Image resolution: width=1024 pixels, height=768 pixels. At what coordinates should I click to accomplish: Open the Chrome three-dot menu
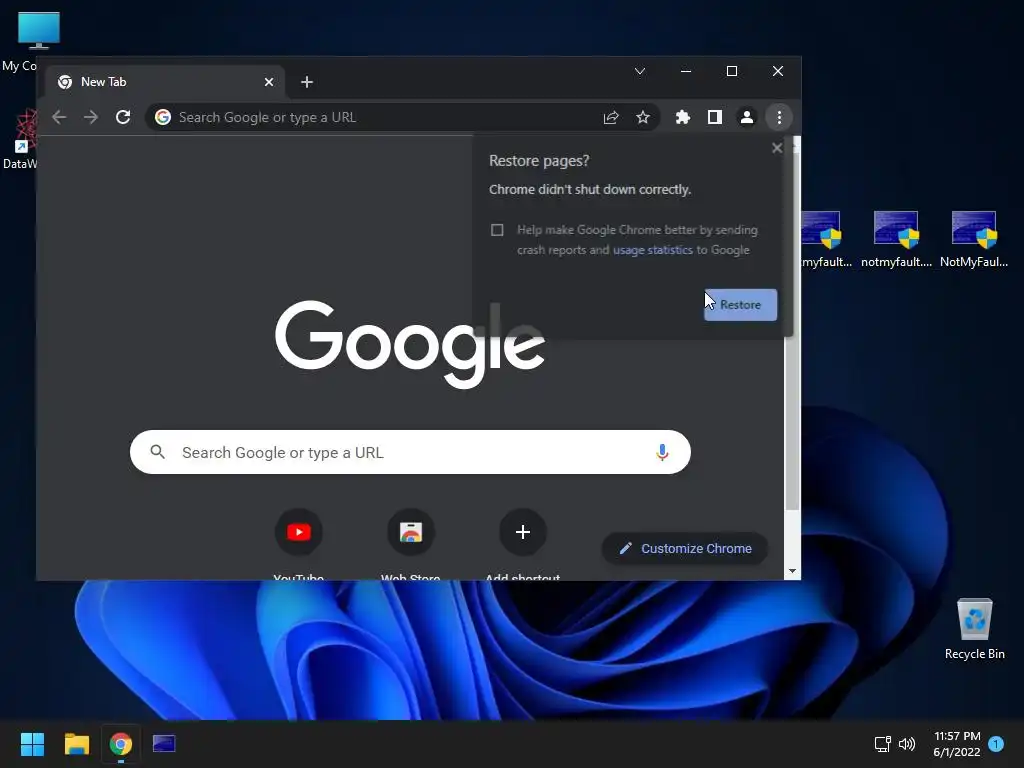[779, 117]
